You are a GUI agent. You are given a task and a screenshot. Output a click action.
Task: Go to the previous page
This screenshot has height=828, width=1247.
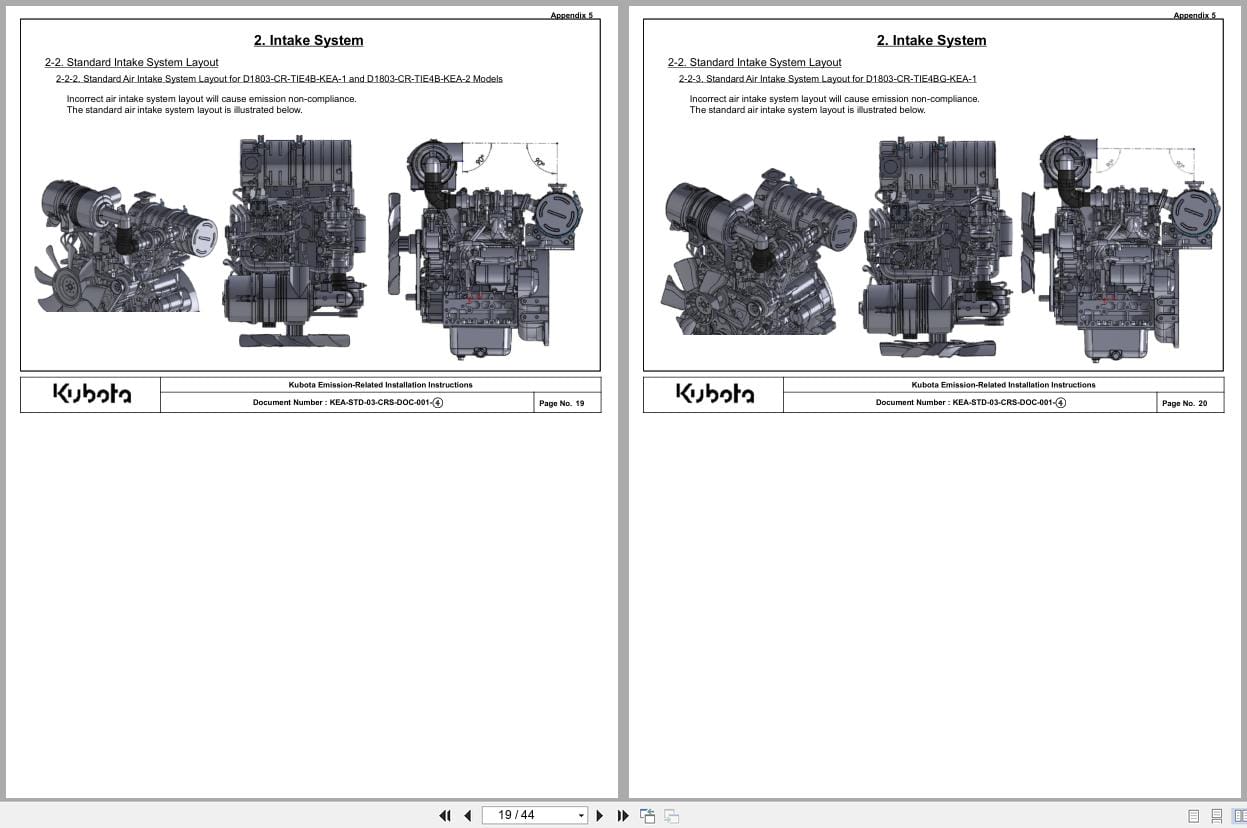(x=467, y=815)
